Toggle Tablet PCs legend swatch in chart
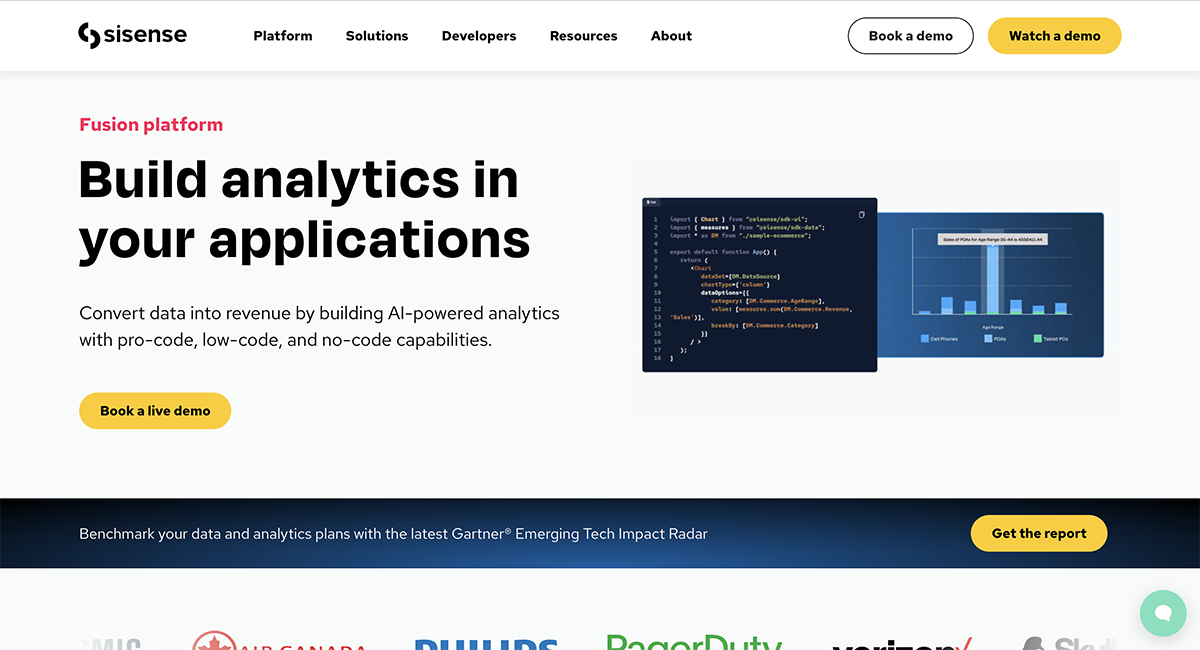Image resolution: width=1200 pixels, height=650 pixels. pos(1038,339)
